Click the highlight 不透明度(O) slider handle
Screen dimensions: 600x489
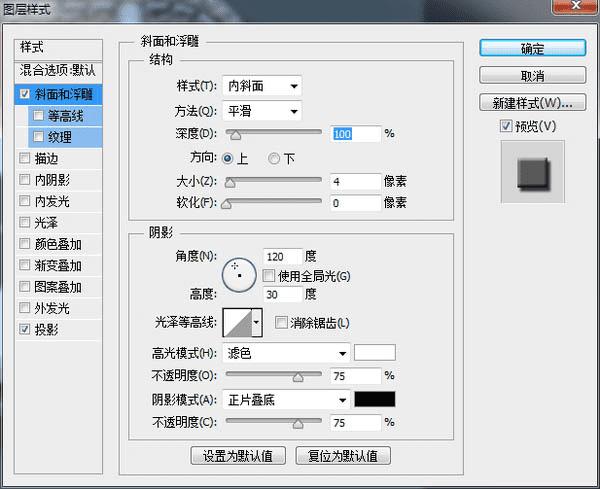298,377
